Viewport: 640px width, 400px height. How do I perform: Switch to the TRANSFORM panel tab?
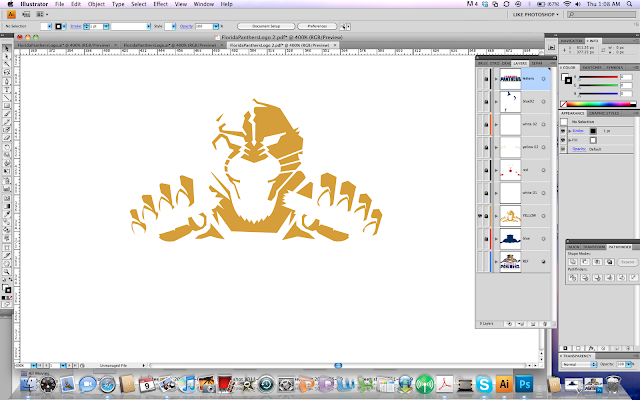[x=594, y=247]
